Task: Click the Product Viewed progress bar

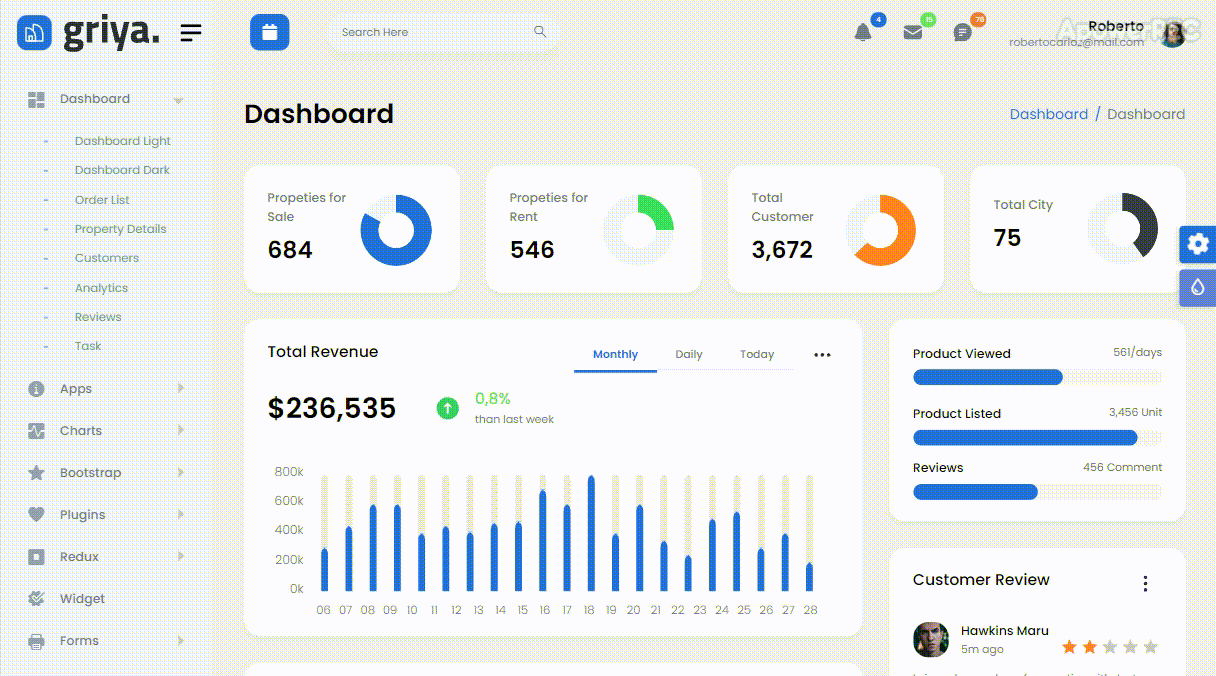Action: click(1037, 377)
